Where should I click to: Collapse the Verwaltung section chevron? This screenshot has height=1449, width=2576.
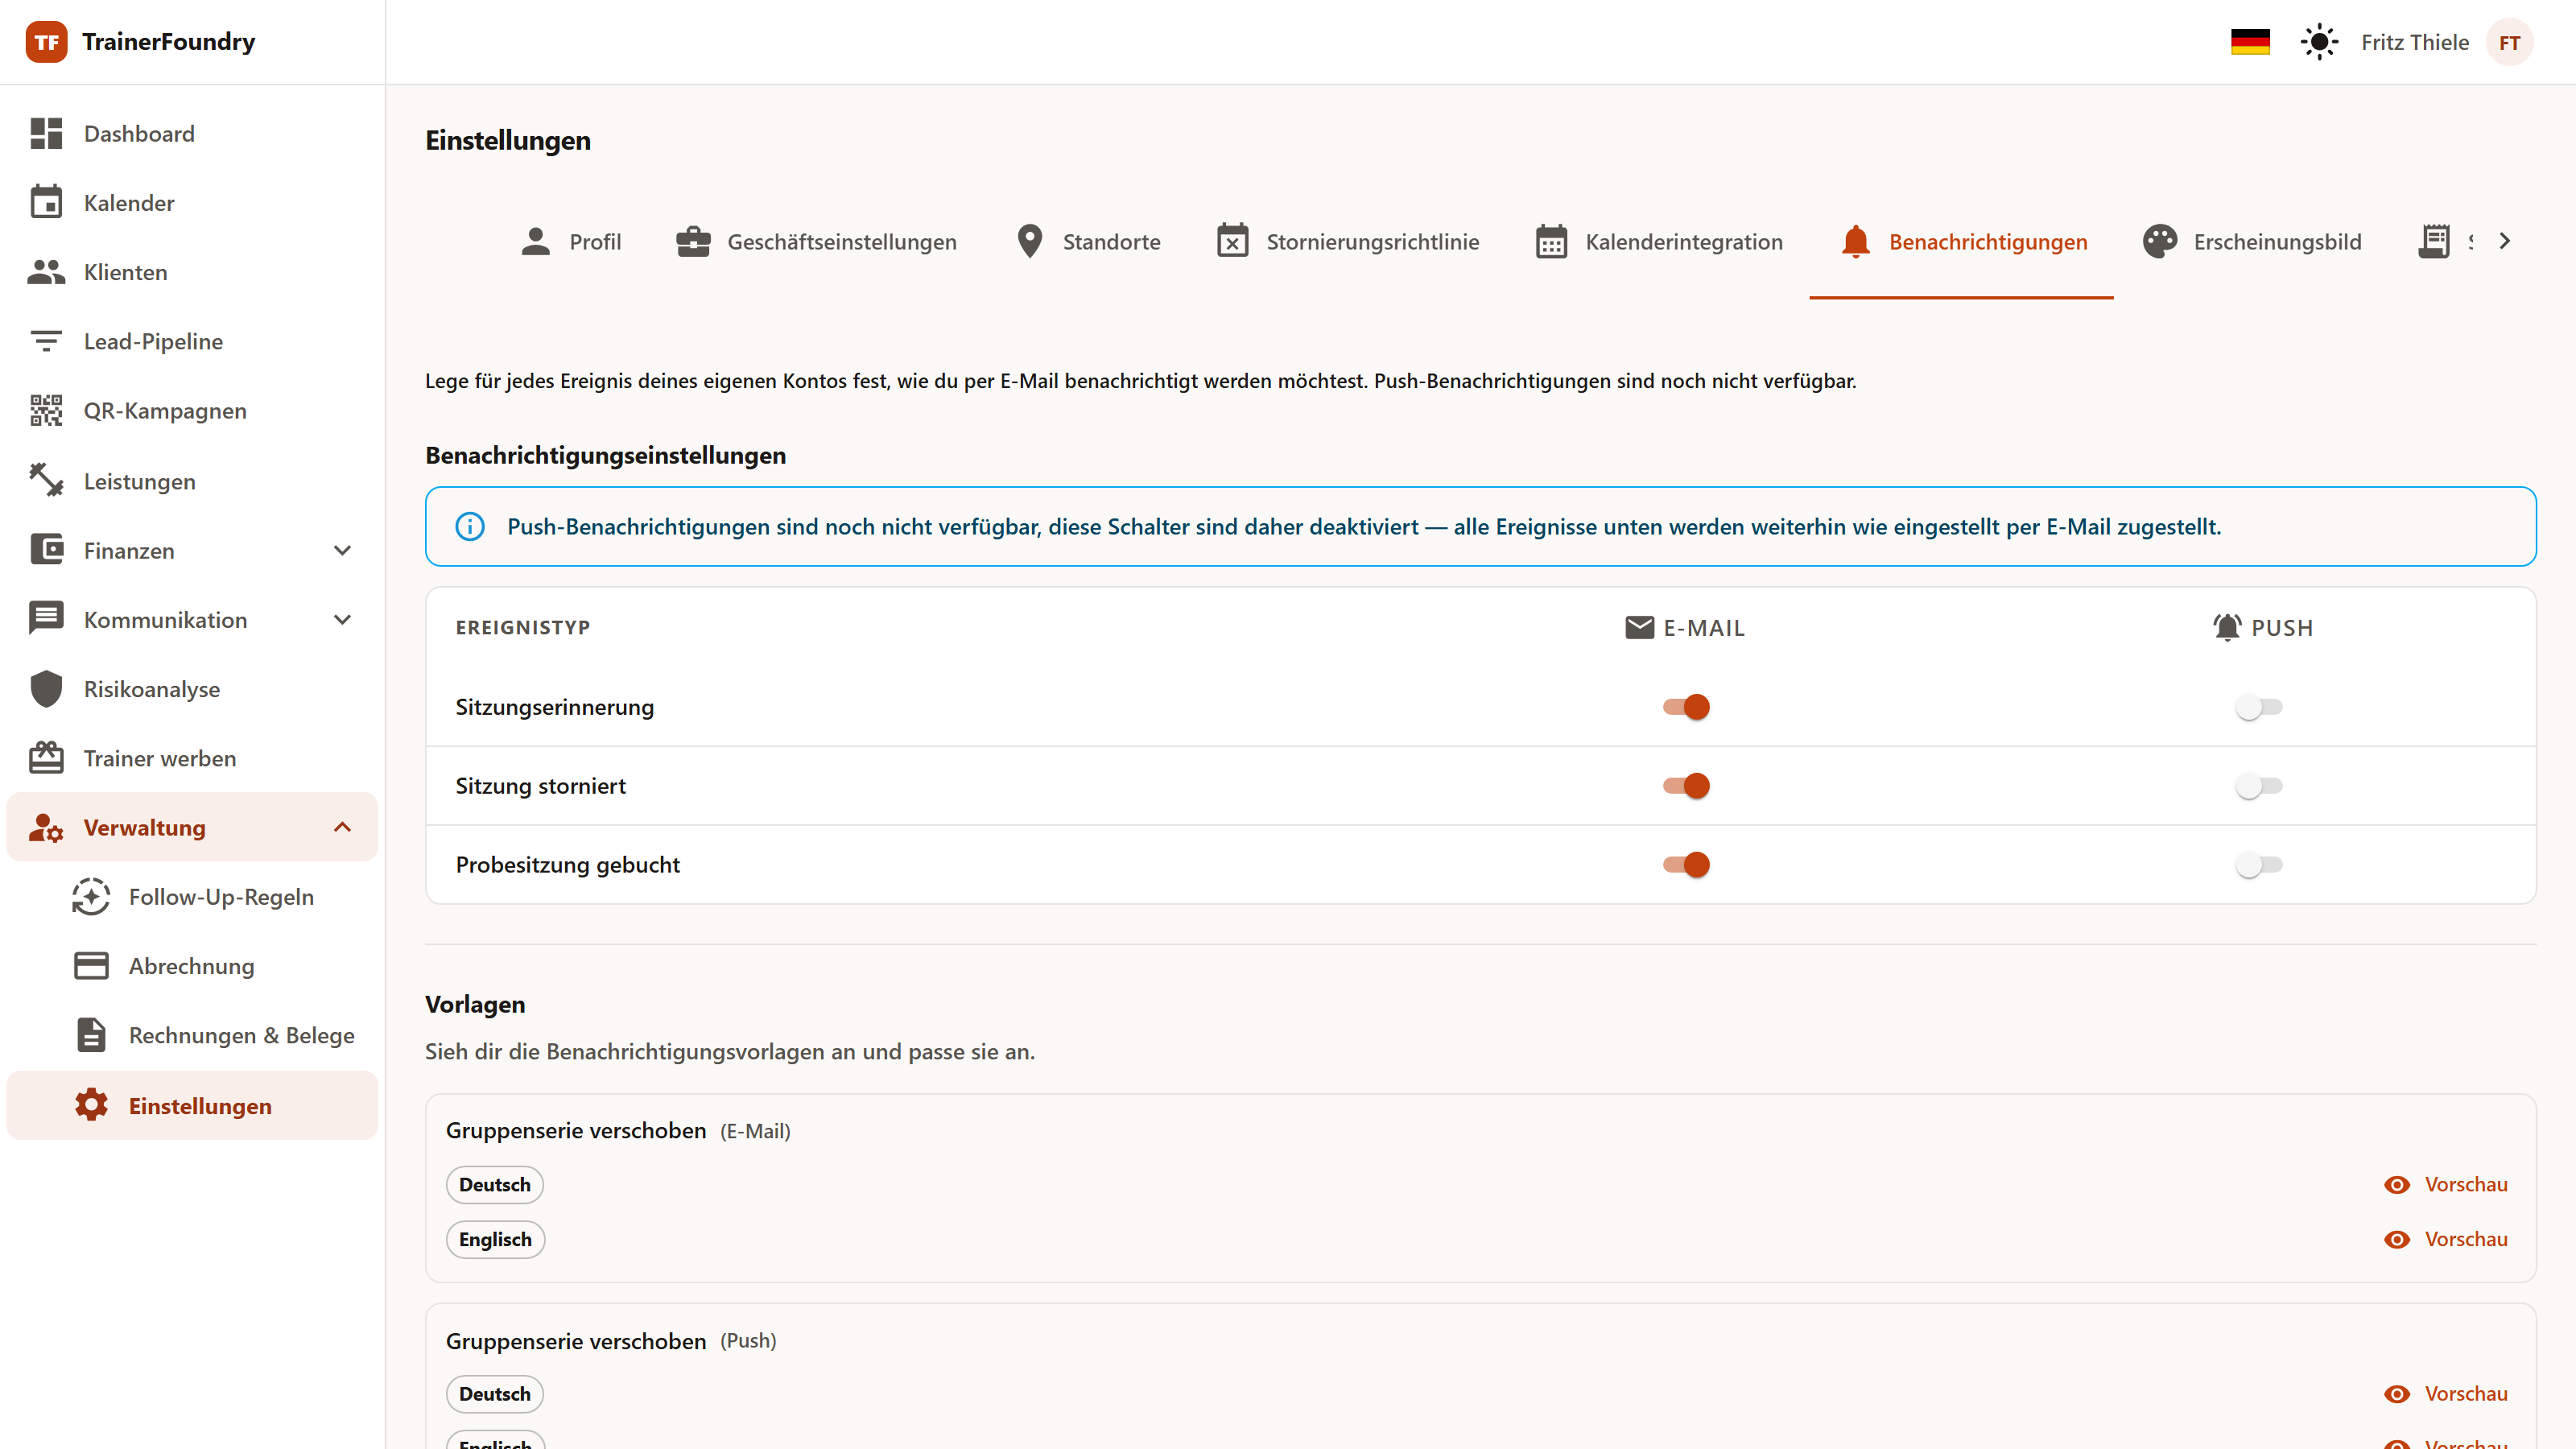click(x=342, y=827)
